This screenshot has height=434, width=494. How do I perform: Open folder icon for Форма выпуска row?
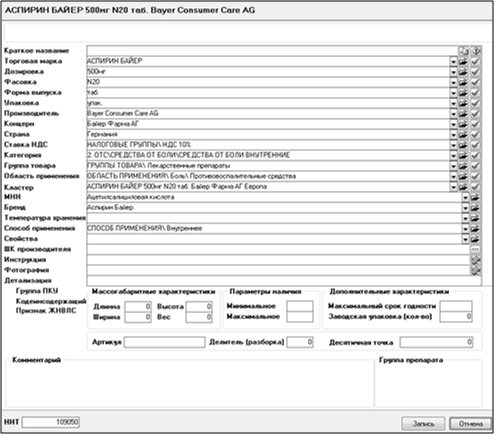(463, 93)
